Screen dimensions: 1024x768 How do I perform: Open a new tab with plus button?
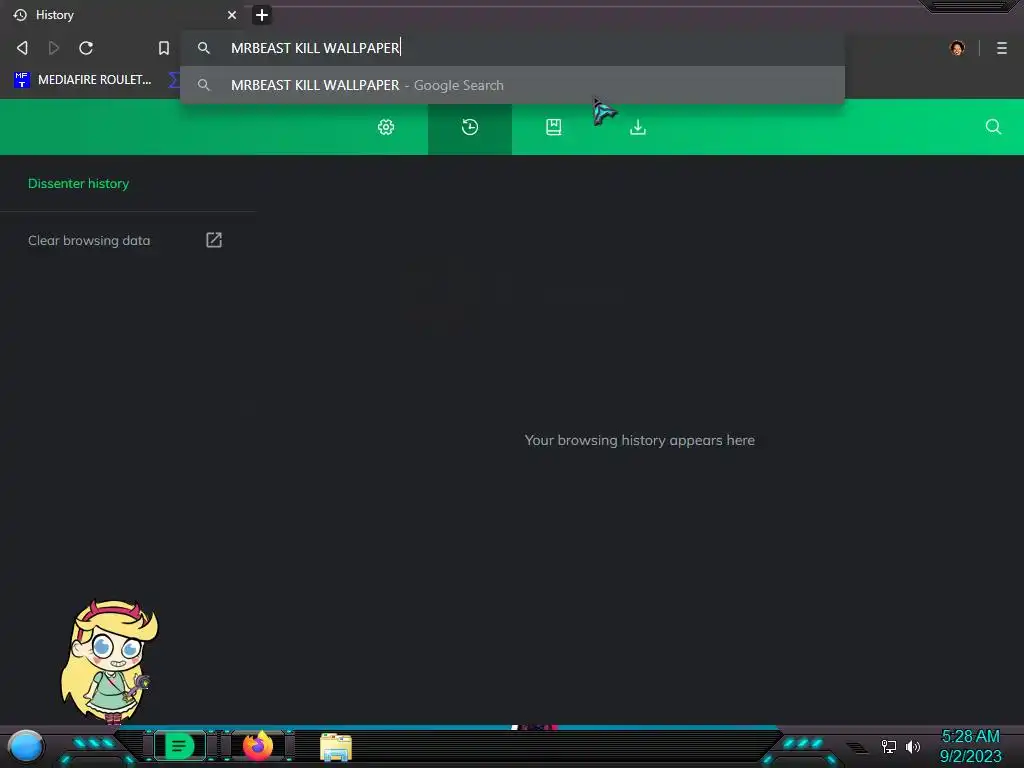tap(262, 15)
